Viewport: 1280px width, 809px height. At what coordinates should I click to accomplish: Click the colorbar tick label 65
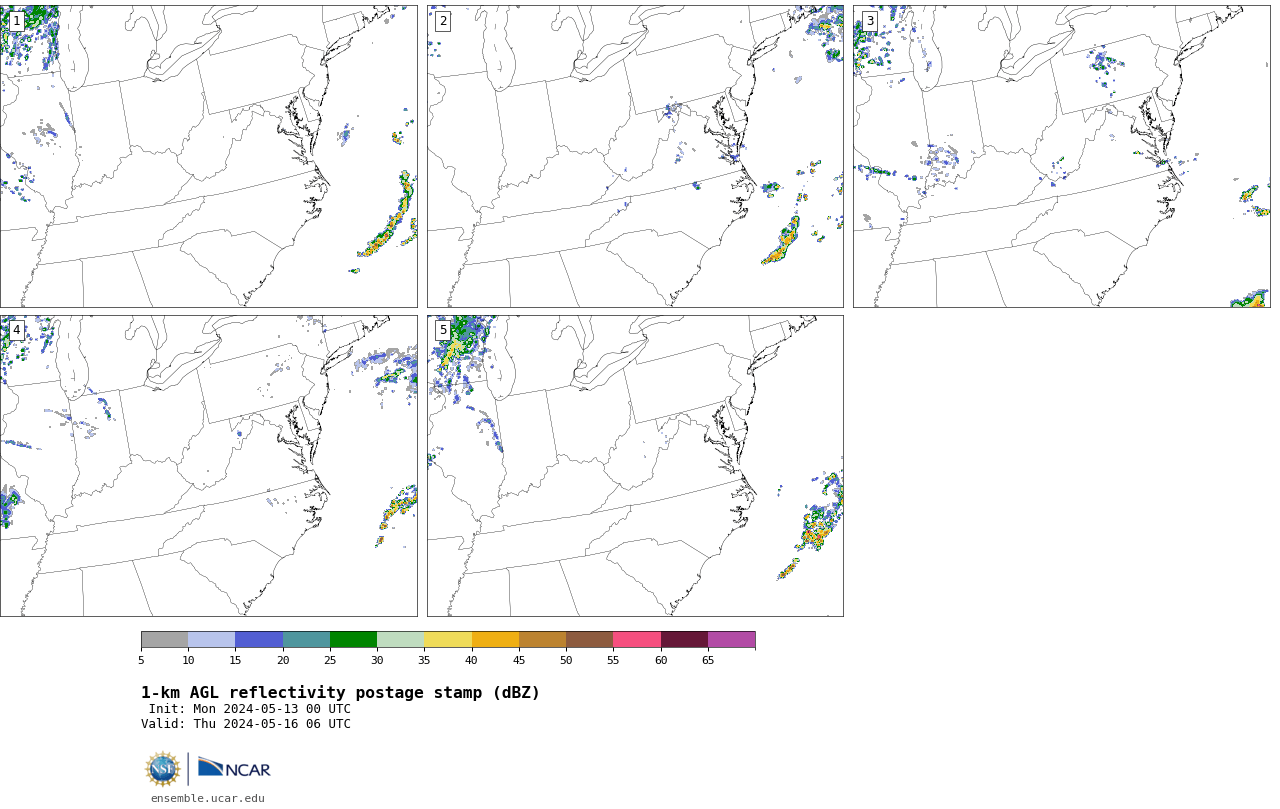point(708,660)
